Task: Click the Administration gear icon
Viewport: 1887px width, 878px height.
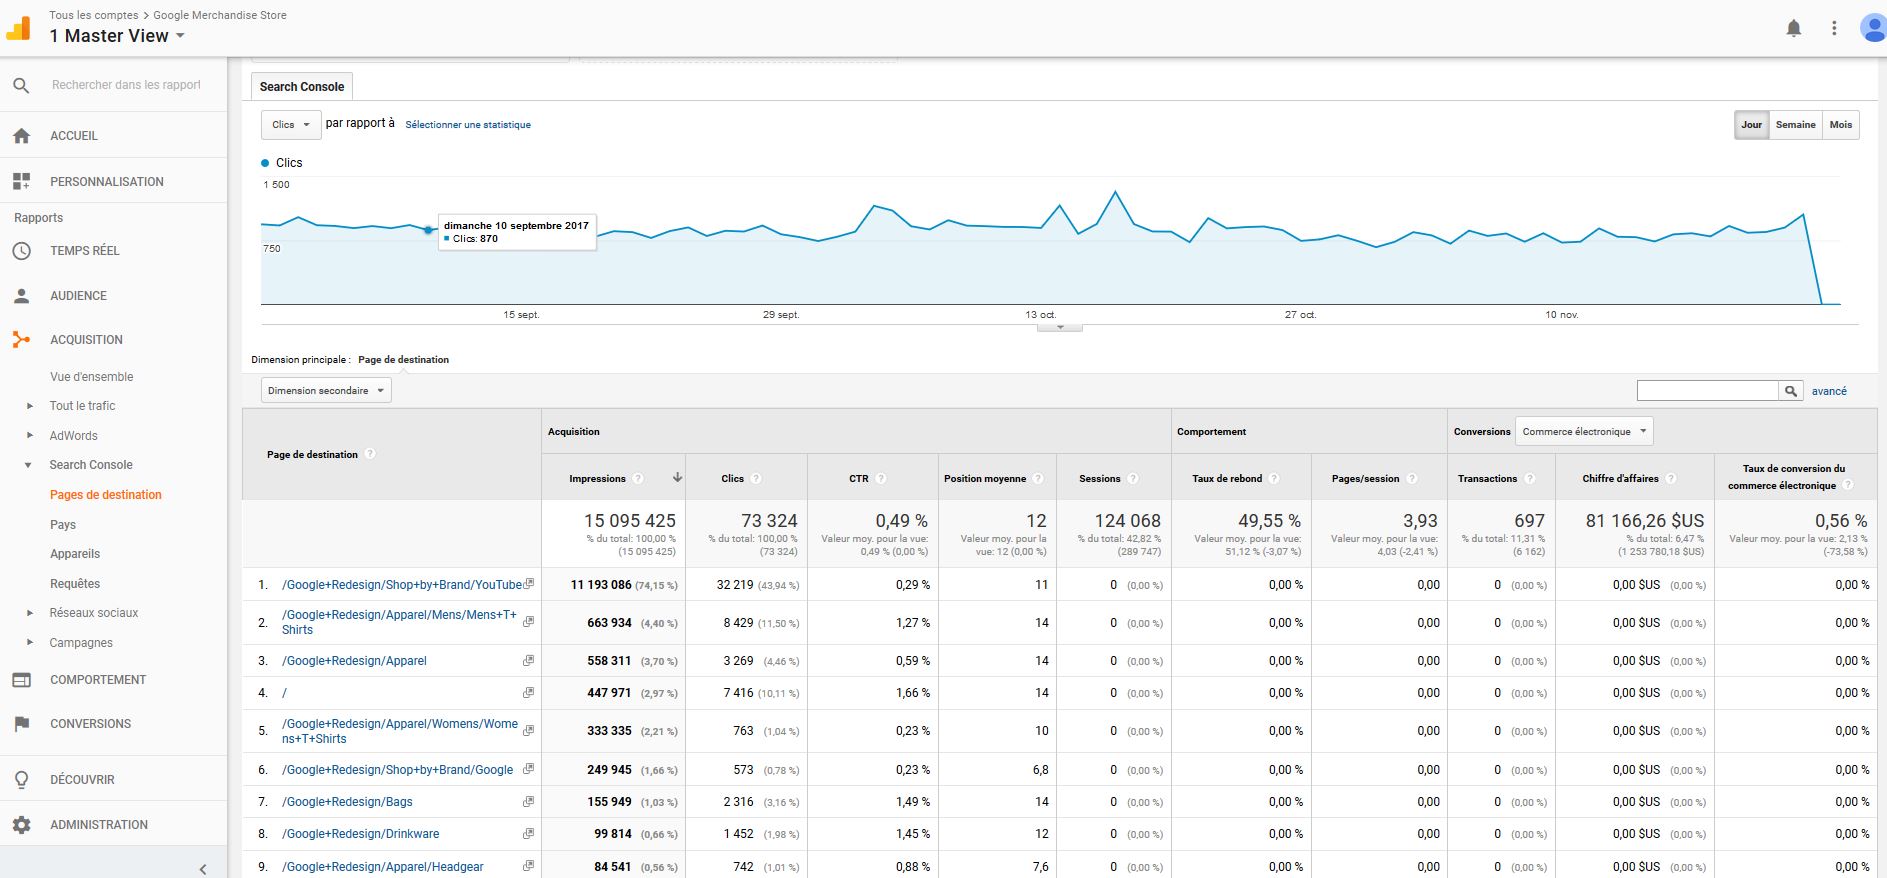Action: click(x=21, y=825)
